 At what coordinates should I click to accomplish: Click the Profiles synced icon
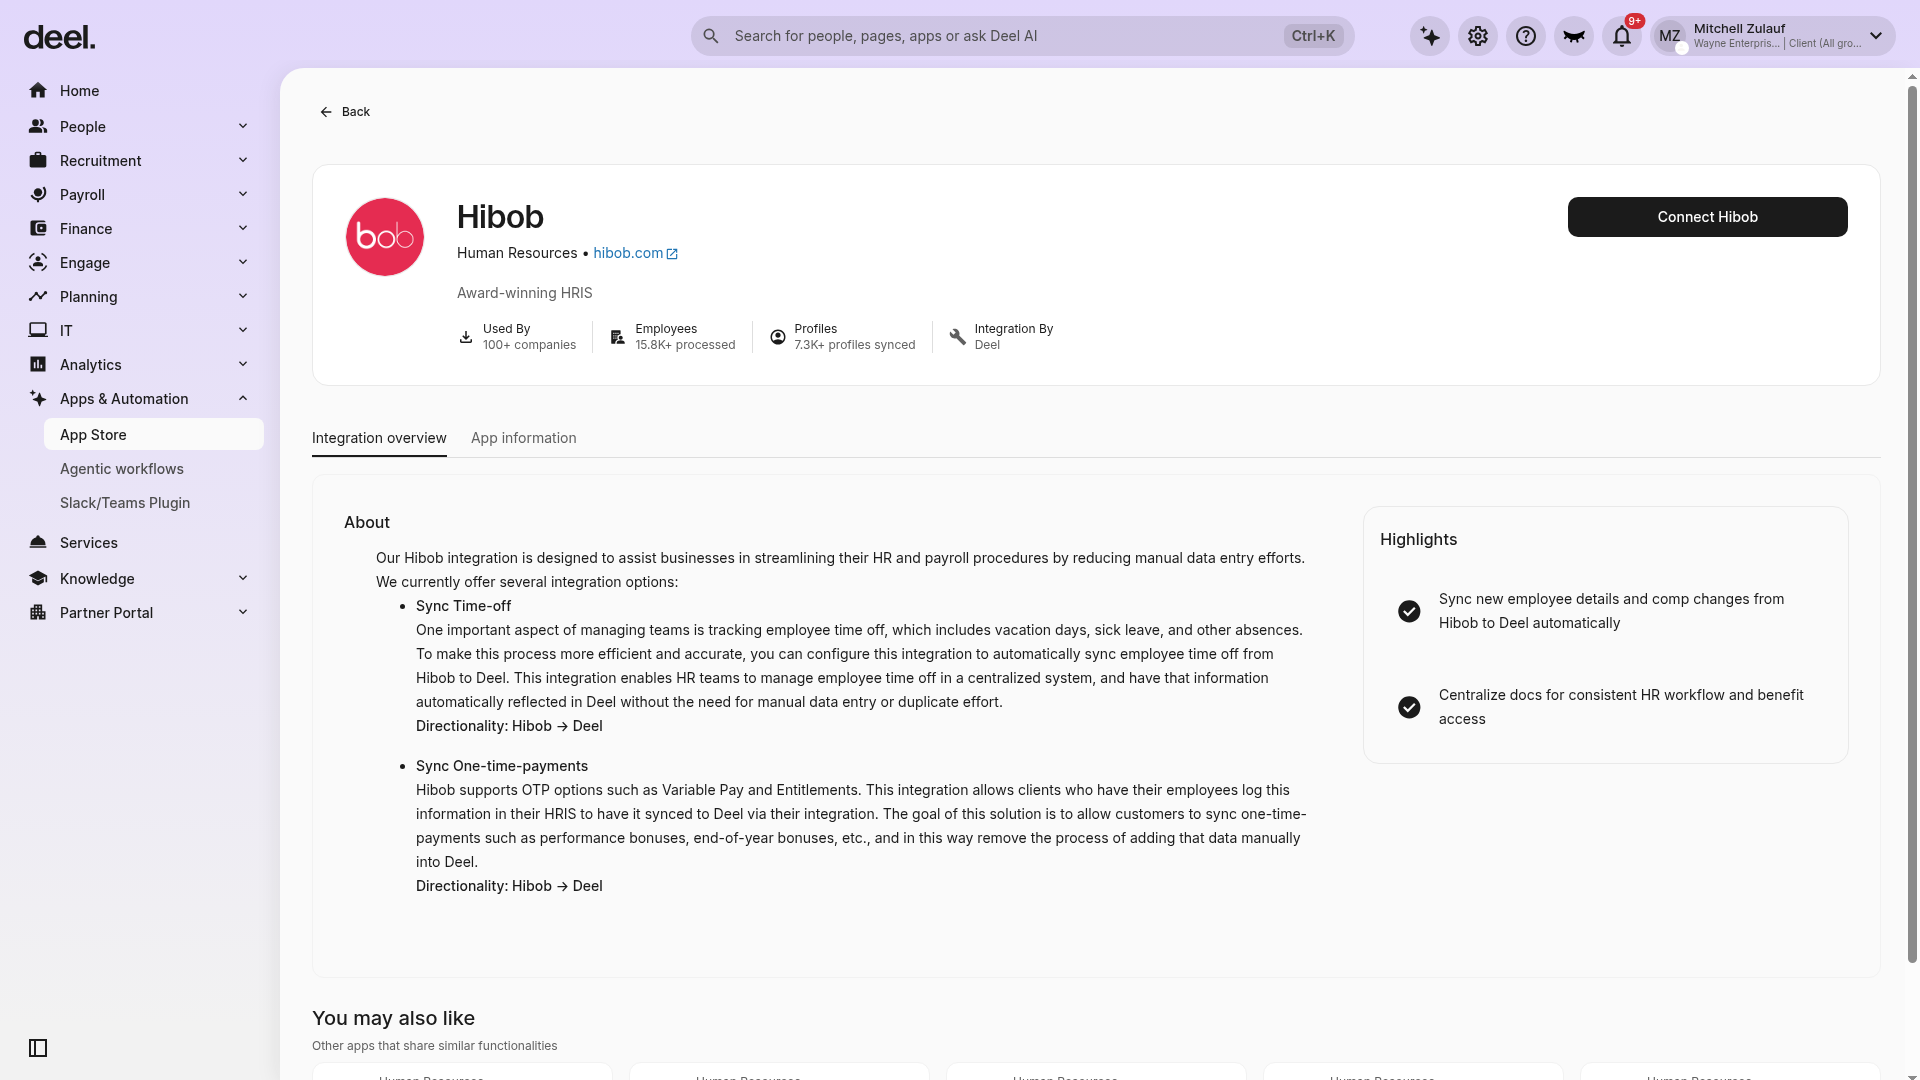777,337
